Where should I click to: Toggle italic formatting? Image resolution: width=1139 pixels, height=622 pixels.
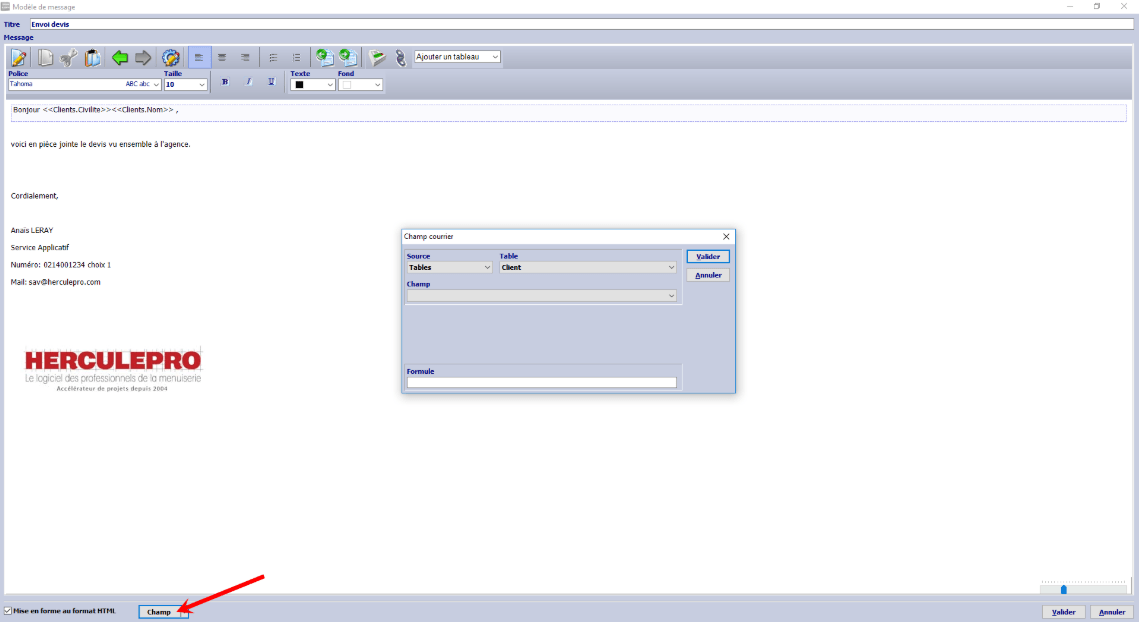pyautogui.click(x=248, y=82)
